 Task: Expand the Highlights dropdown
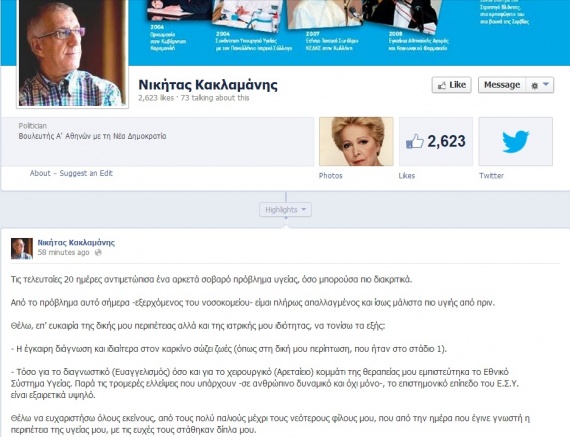(x=285, y=210)
